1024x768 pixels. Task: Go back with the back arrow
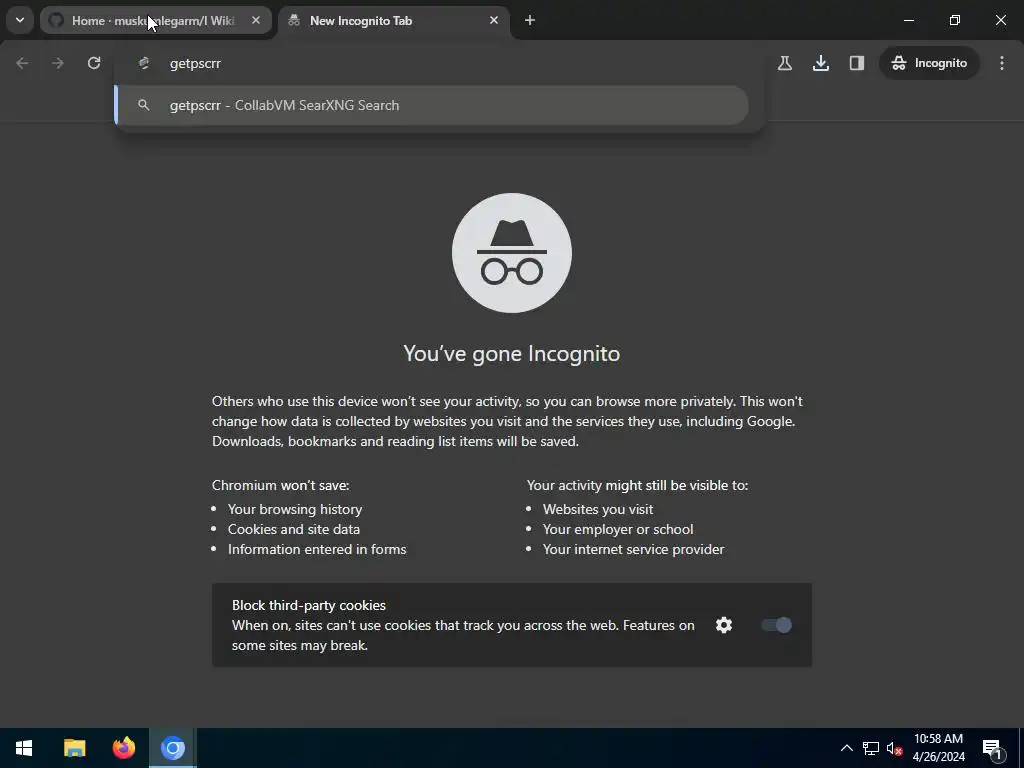pyautogui.click(x=22, y=63)
